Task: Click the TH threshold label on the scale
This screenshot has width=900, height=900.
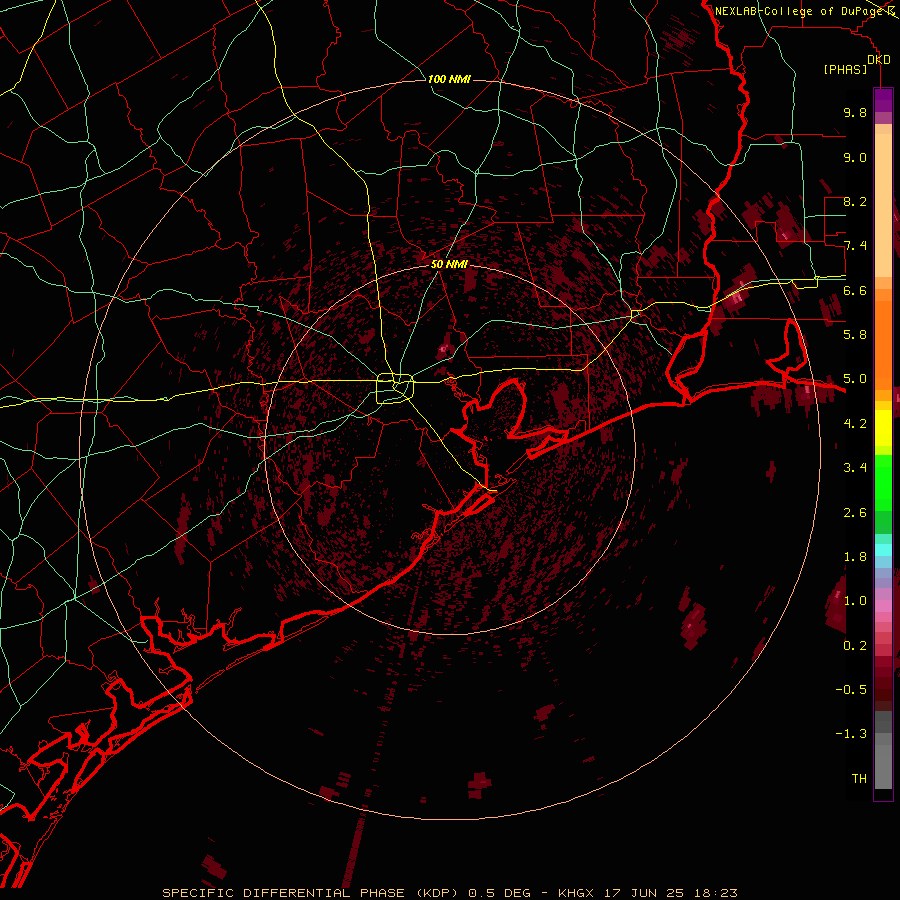Action: (x=859, y=779)
